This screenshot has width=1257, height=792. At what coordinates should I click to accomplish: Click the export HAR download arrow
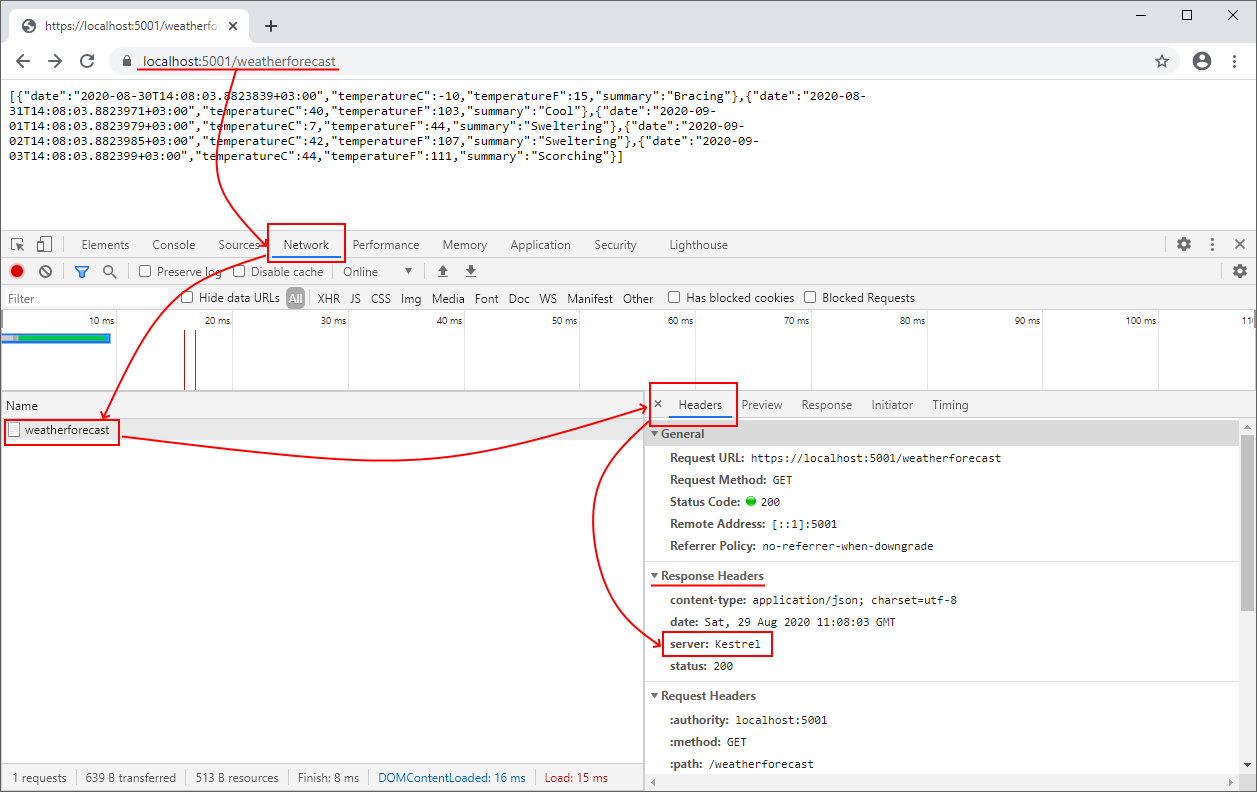click(471, 271)
